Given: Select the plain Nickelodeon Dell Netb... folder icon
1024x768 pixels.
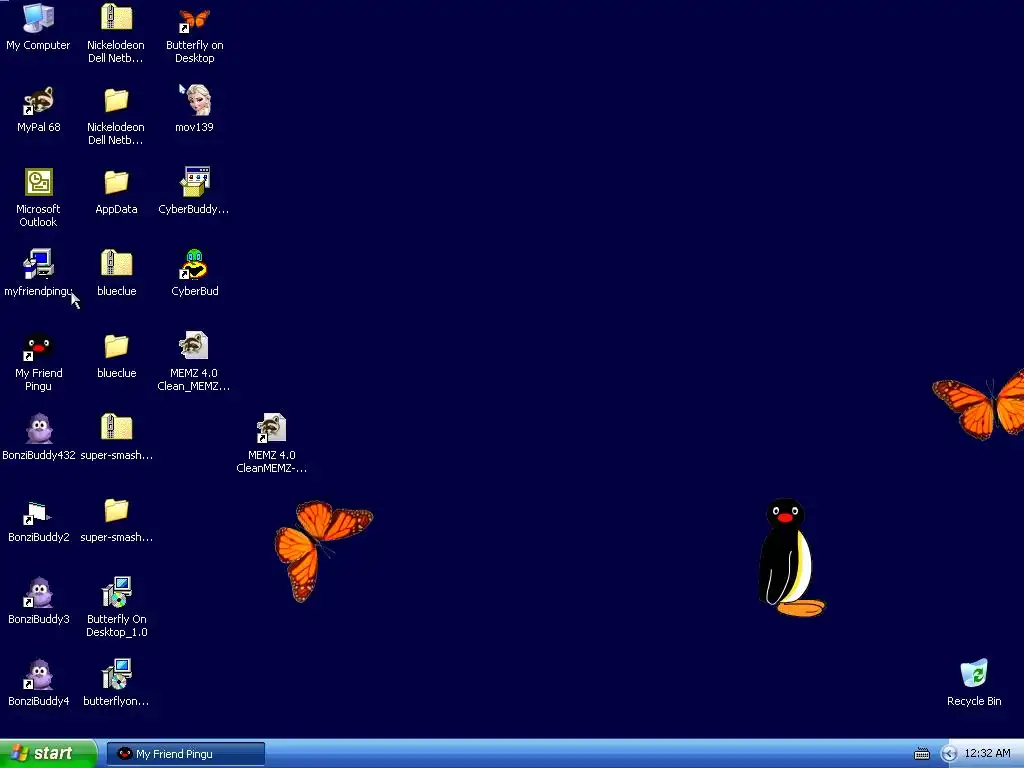Looking at the screenshot, I should (x=116, y=101).
